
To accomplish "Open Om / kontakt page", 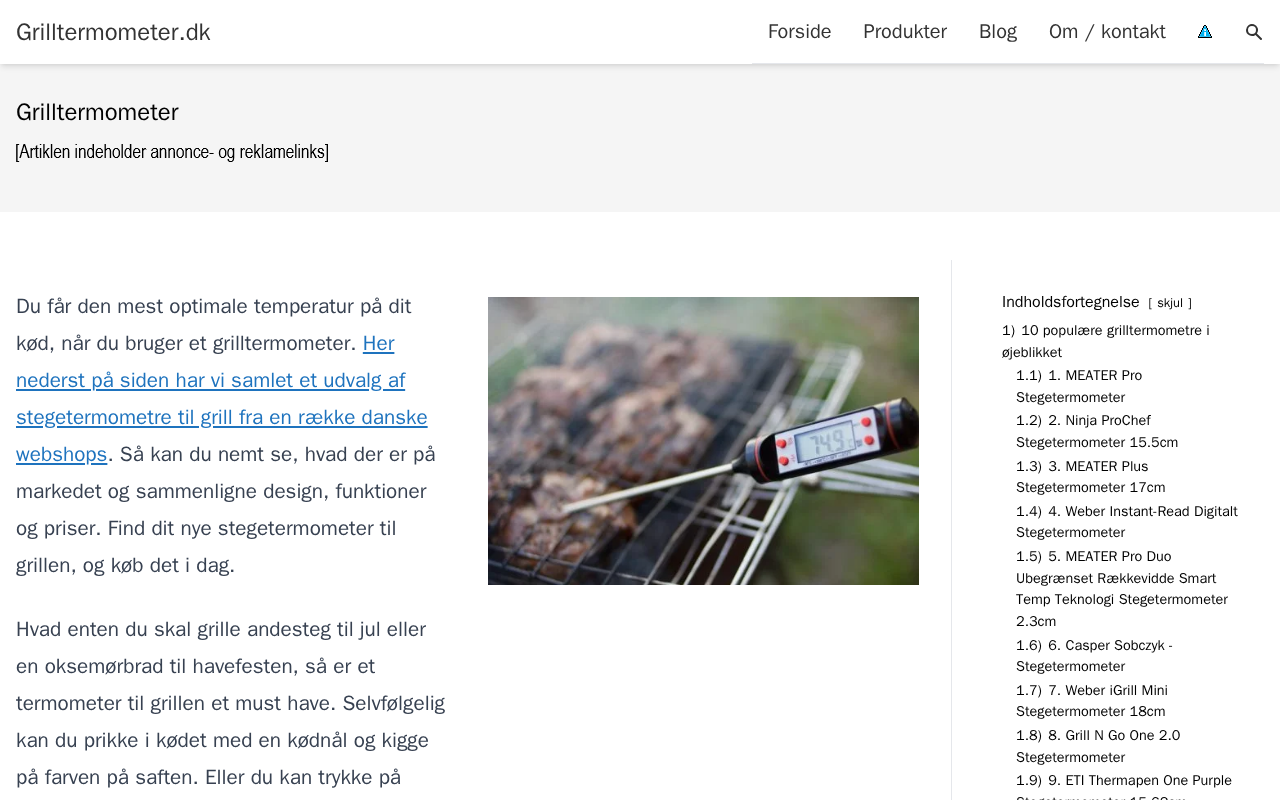I will click(1107, 32).
